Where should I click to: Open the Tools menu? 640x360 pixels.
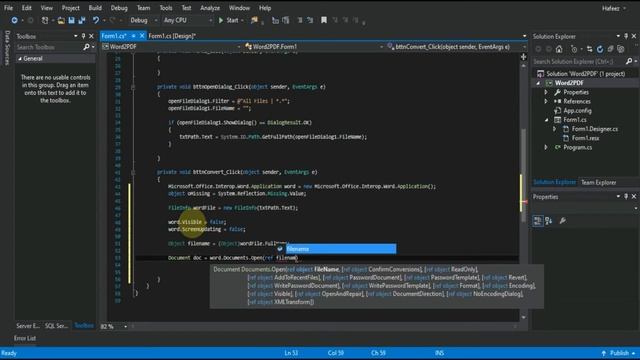pos(166,8)
